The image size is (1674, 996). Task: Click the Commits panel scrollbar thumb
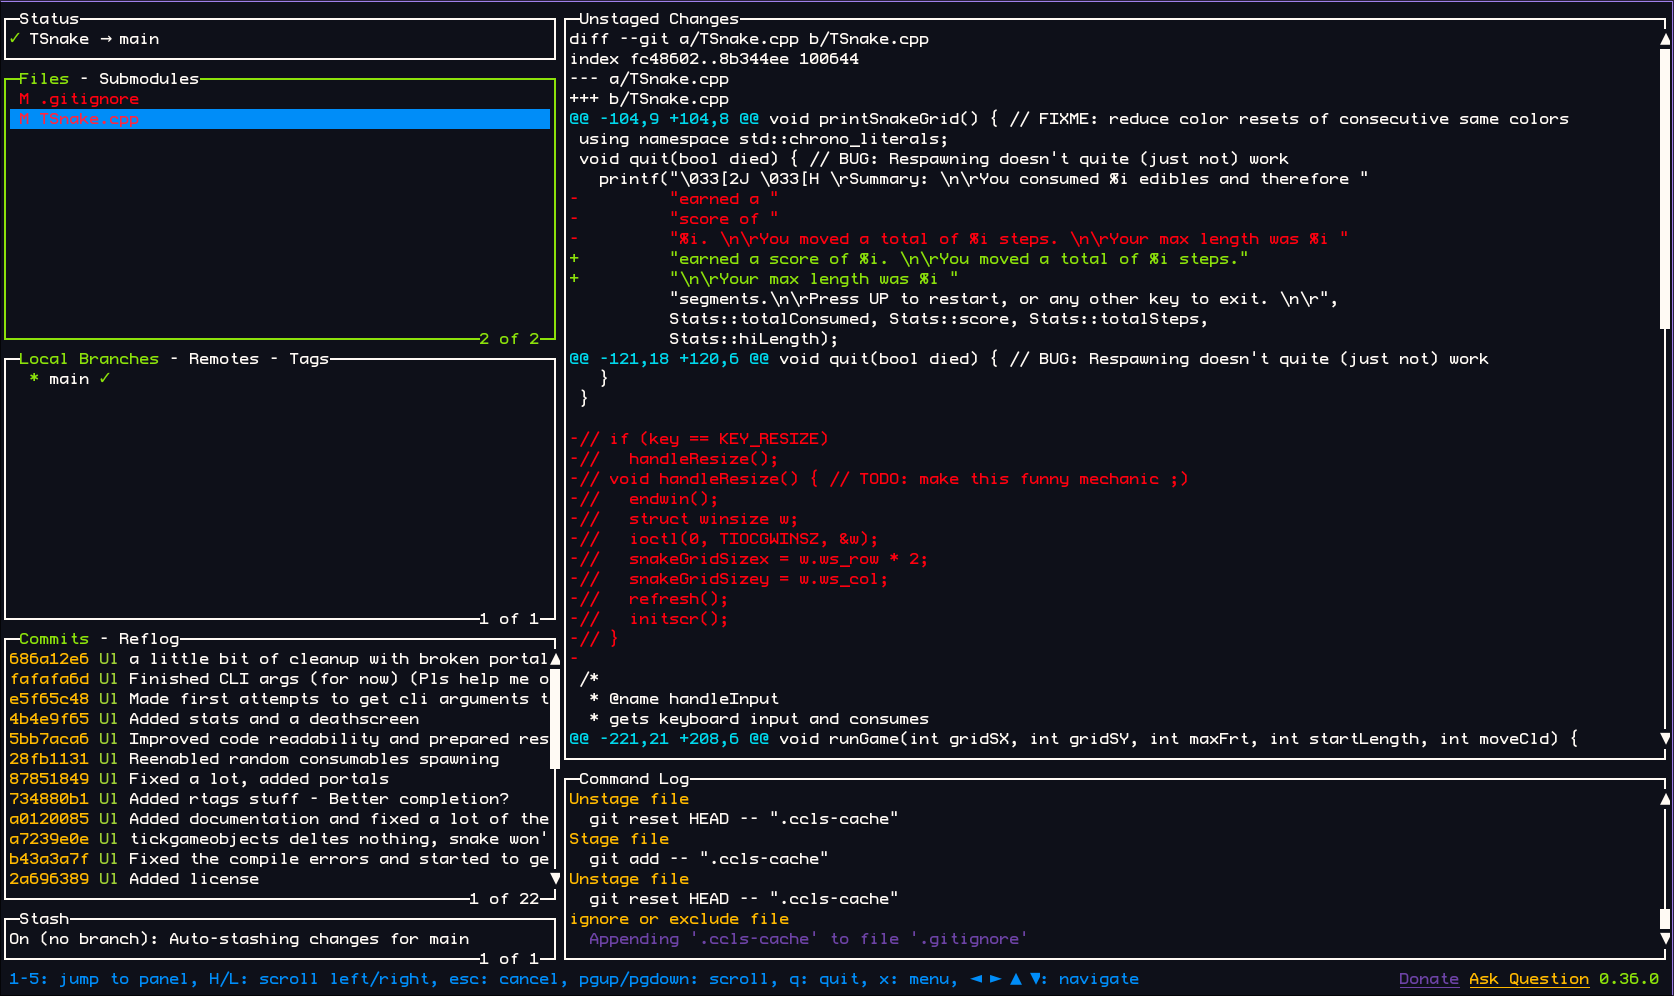pos(555,719)
